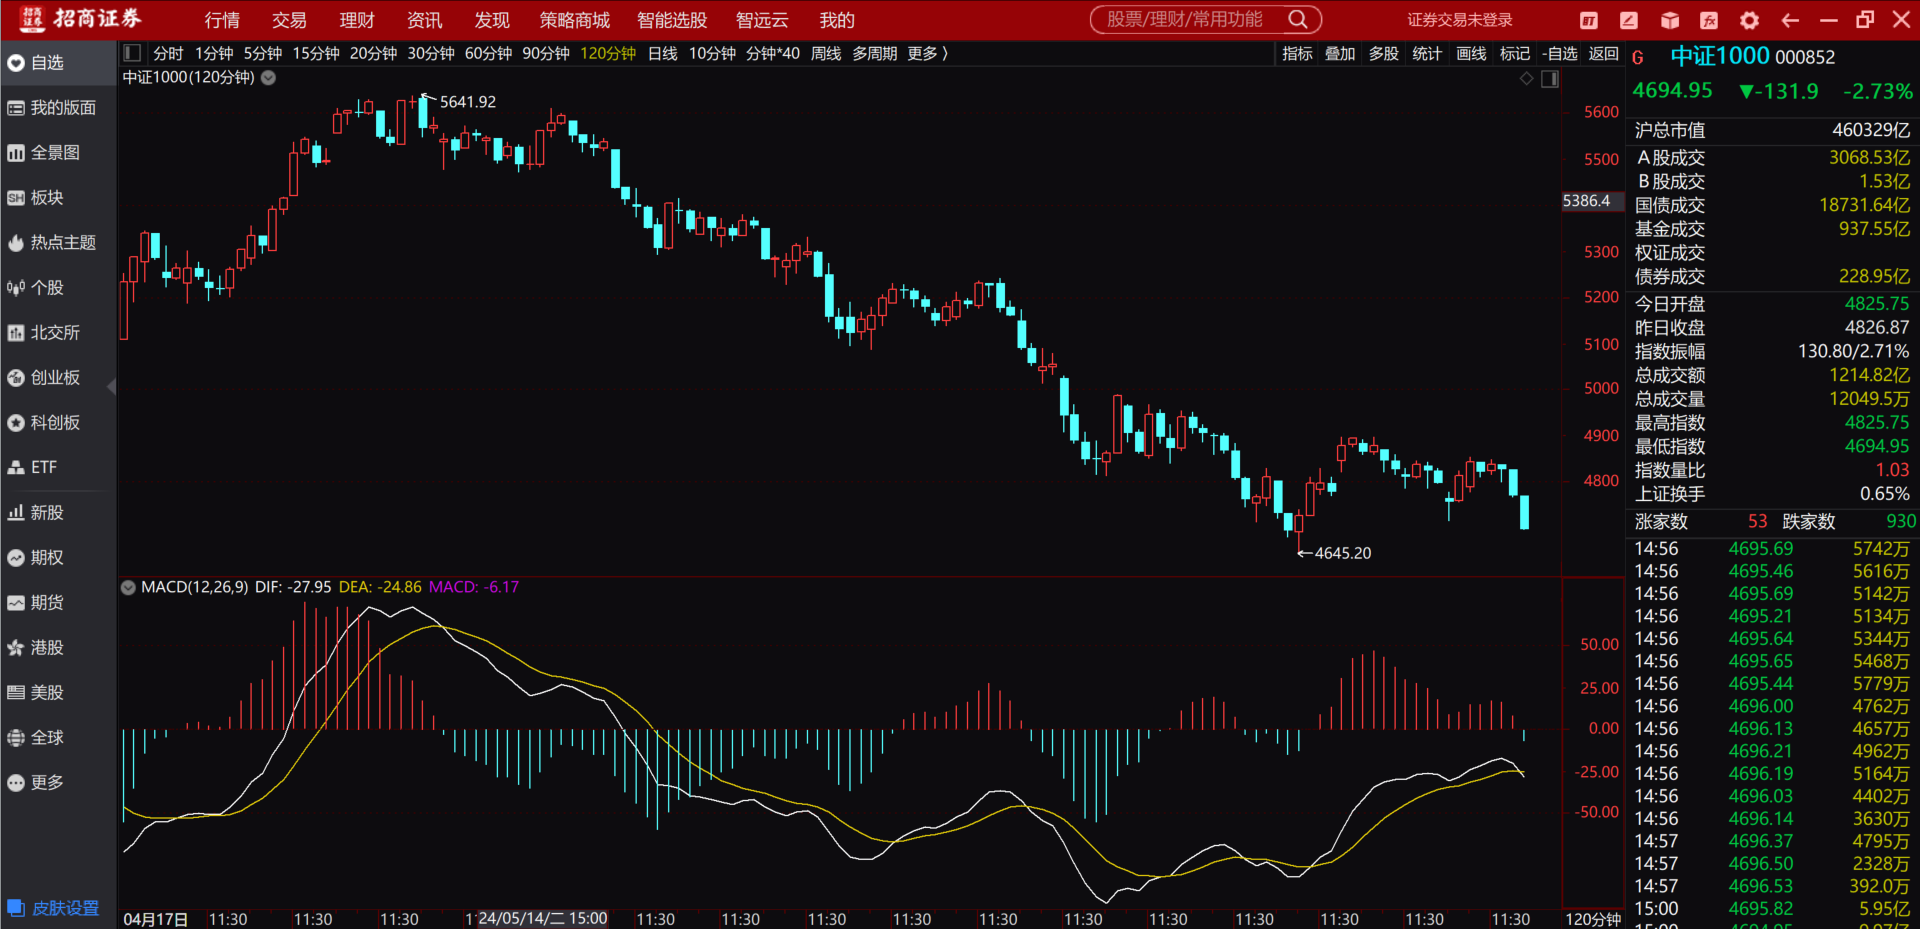Image resolution: width=1920 pixels, height=929 pixels.
Task: Switch chart to 分时 period
Action: point(168,53)
